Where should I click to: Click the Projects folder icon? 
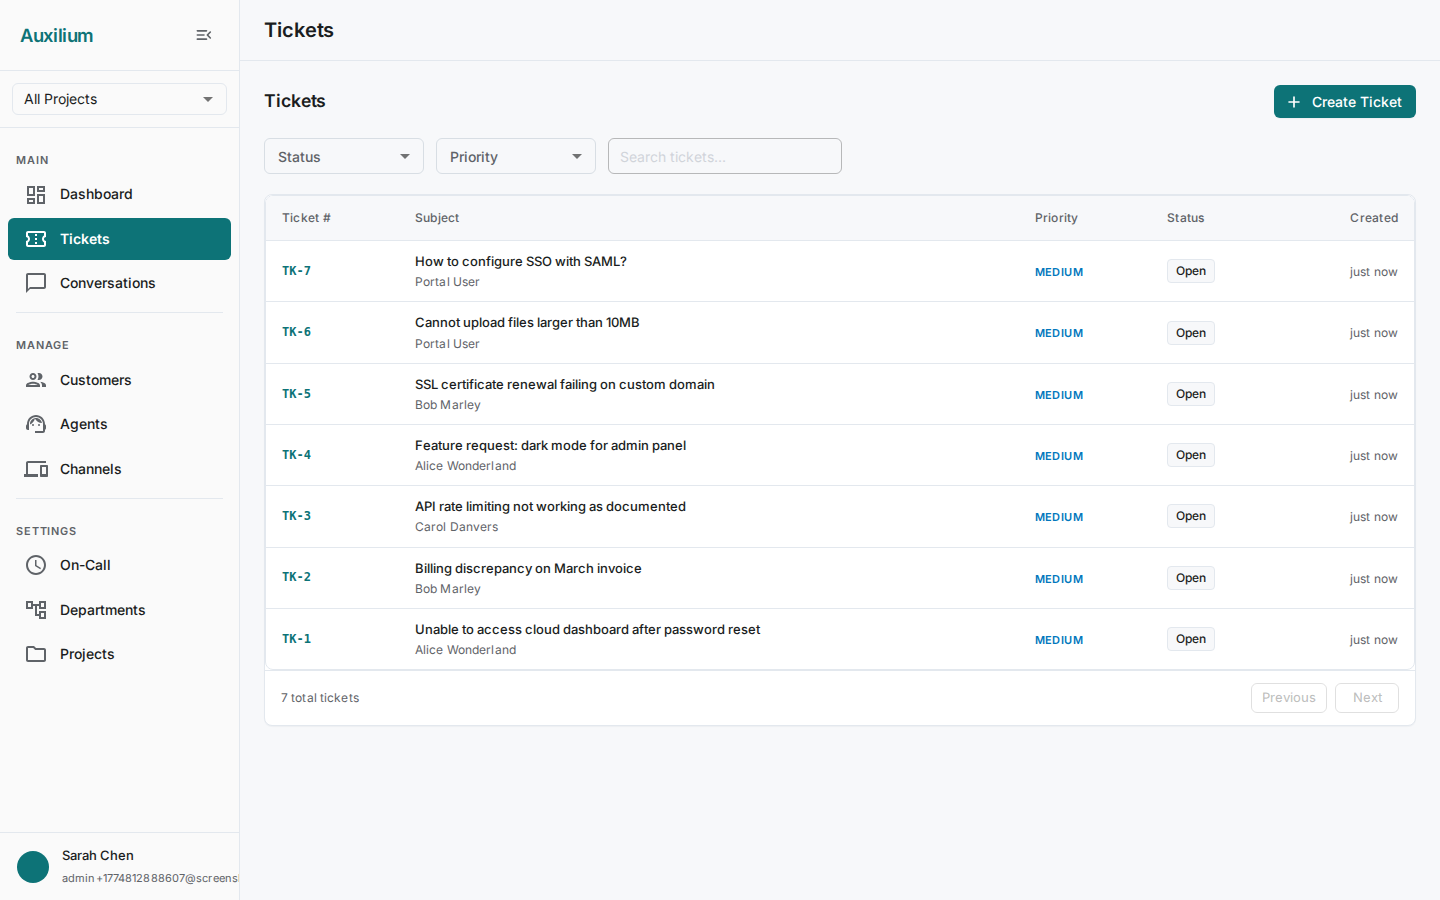pyautogui.click(x=36, y=654)
